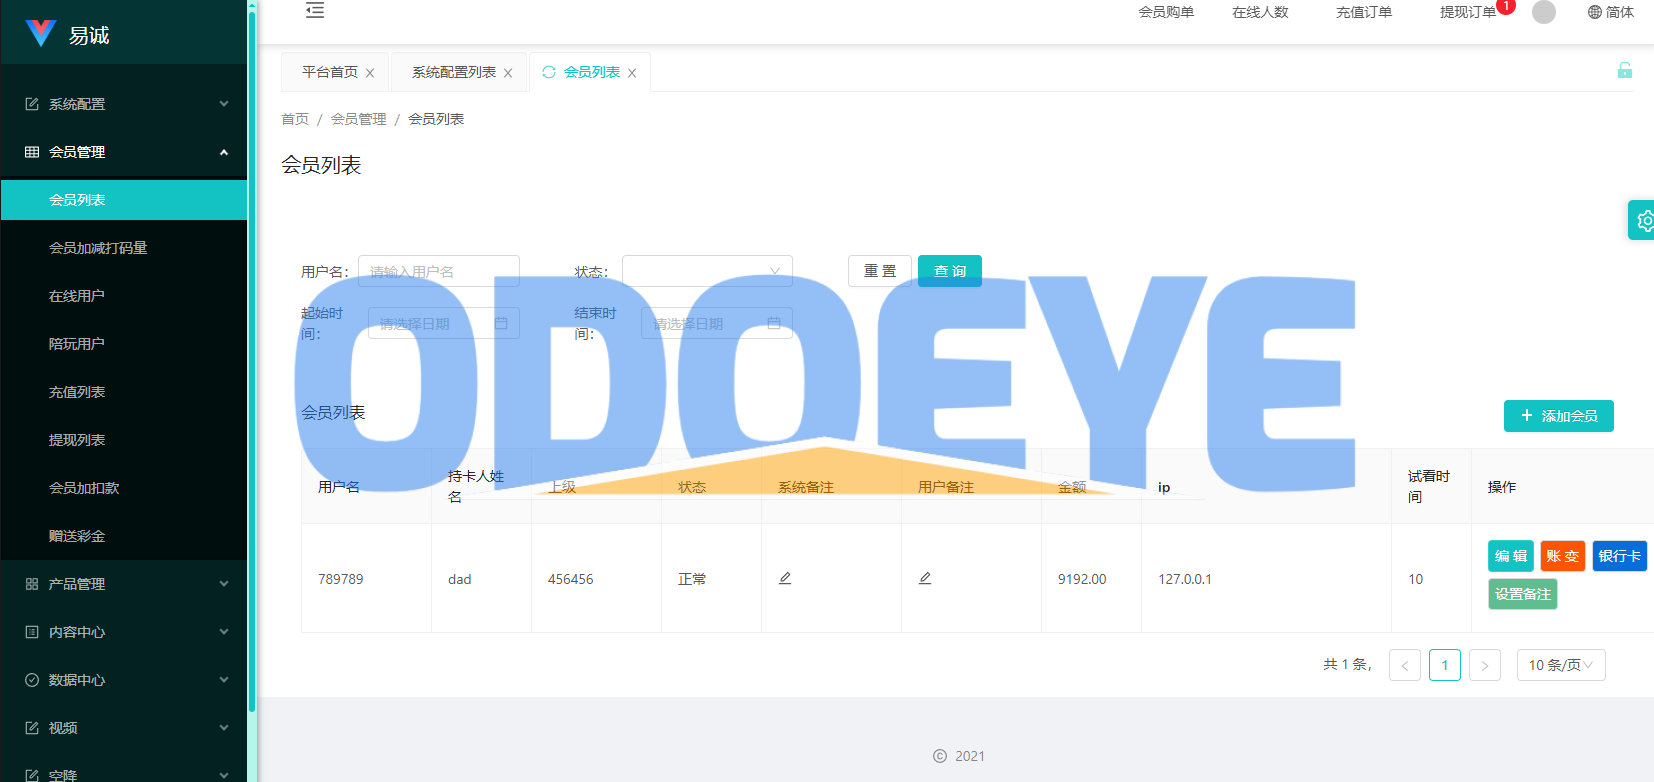
Task: Open 在线人数 in the top bar
Action: [x=1260, y=12]
